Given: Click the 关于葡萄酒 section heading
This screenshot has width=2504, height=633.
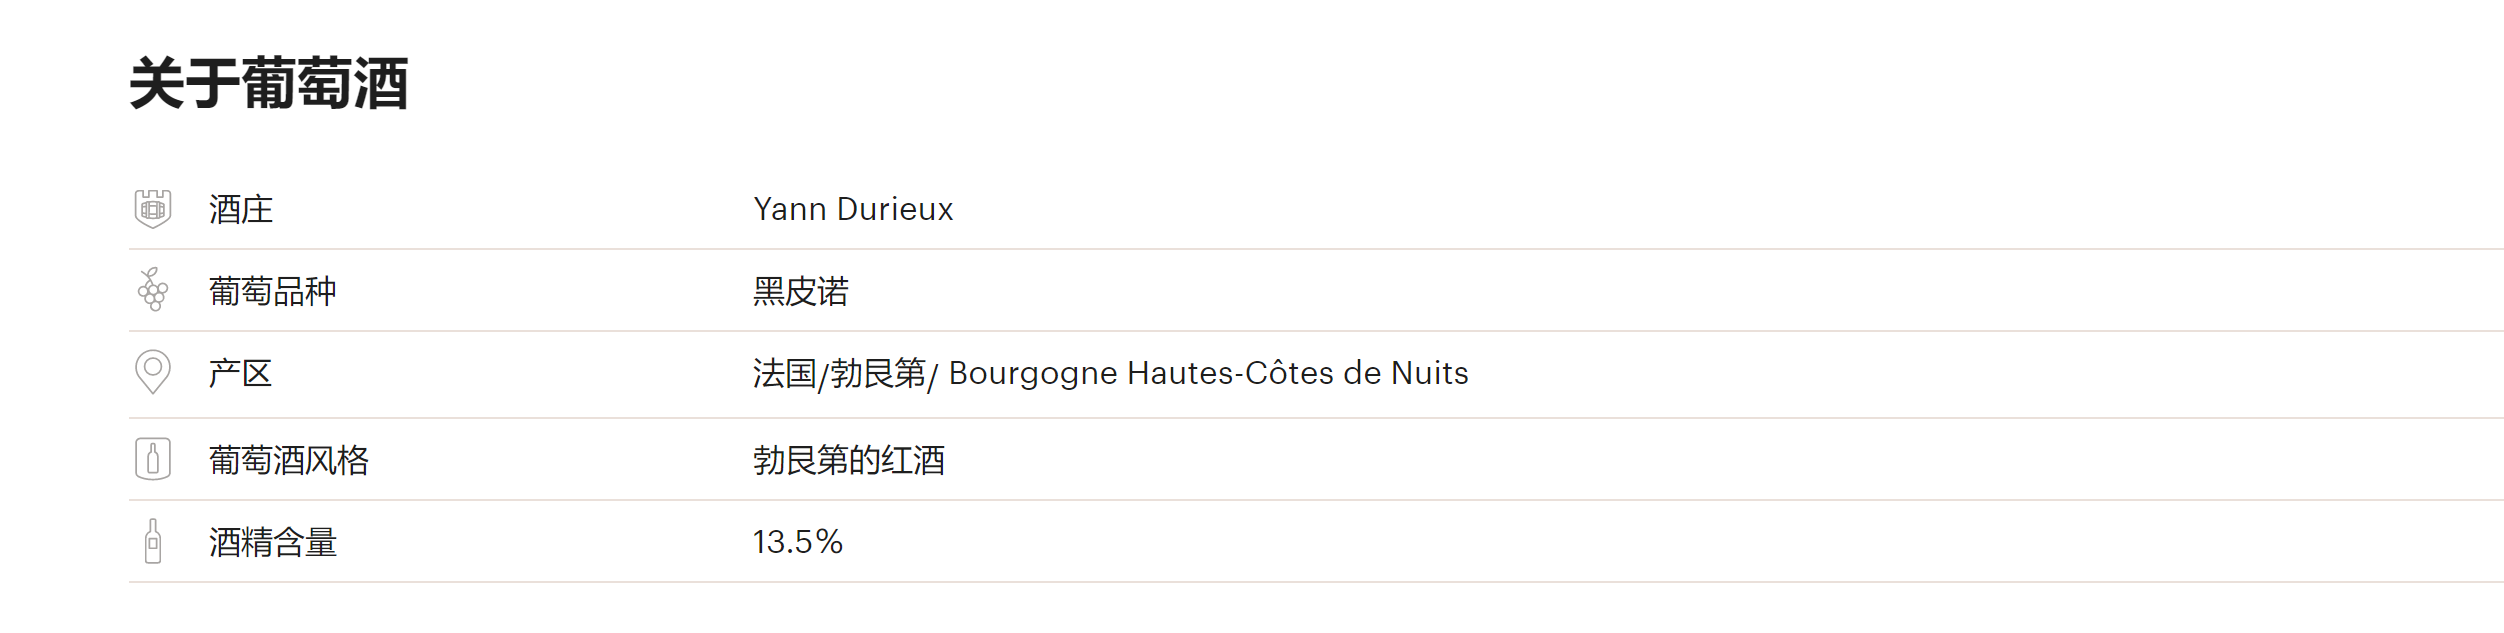Looking at the screenshot, I should [x=268, y=83].
